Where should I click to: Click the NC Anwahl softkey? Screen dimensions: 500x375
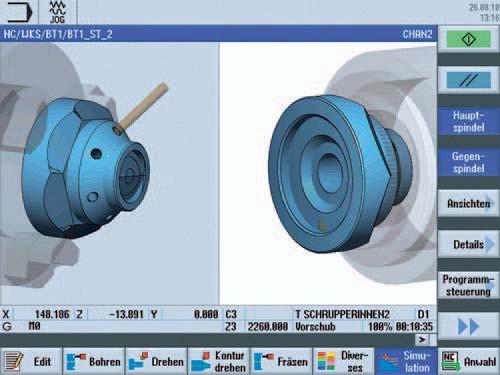coord(469,362)
